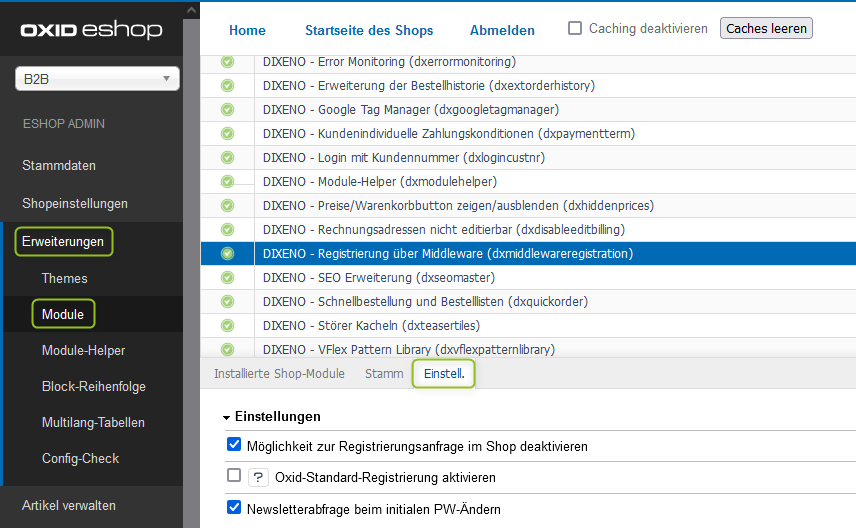
Task: Open the B2B shop selector dropdown
Action: coord(97,79)
